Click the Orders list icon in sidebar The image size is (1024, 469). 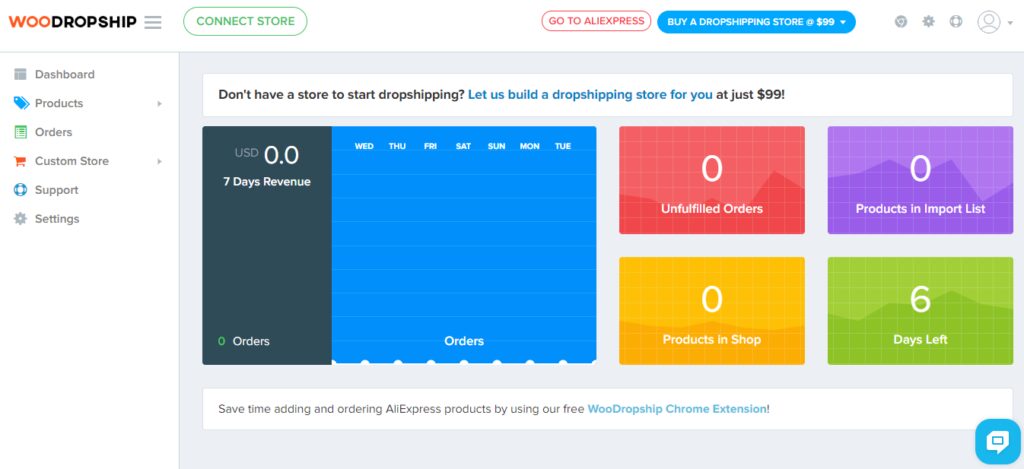(x=21, y=132)
